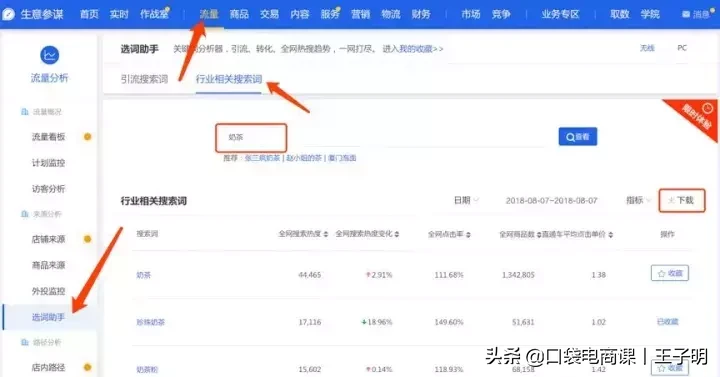Open 店内路径 in the sidebar

(49, 367)
